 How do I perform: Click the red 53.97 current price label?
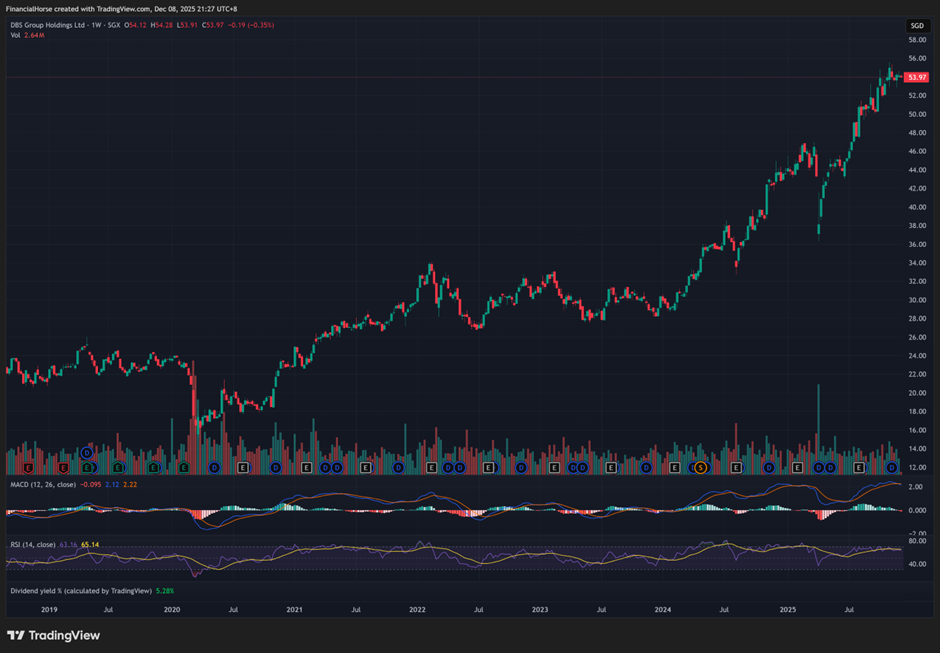916,77
